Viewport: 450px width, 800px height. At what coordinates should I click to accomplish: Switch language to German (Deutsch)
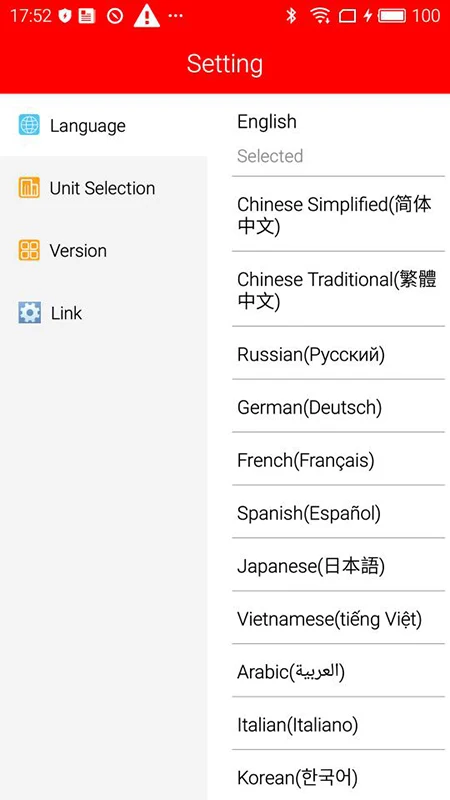338,406
